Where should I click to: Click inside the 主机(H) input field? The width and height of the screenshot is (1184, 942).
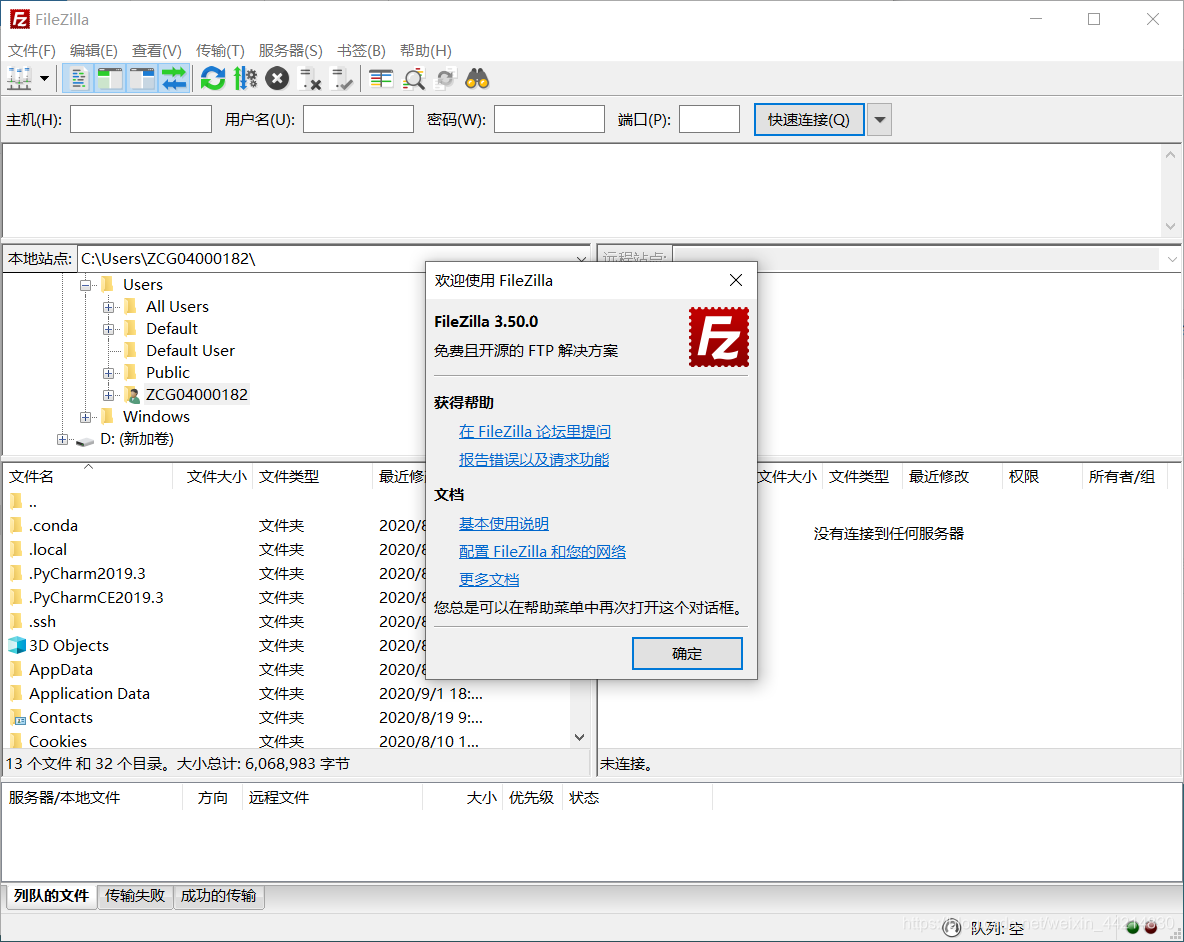click(140, 119)
